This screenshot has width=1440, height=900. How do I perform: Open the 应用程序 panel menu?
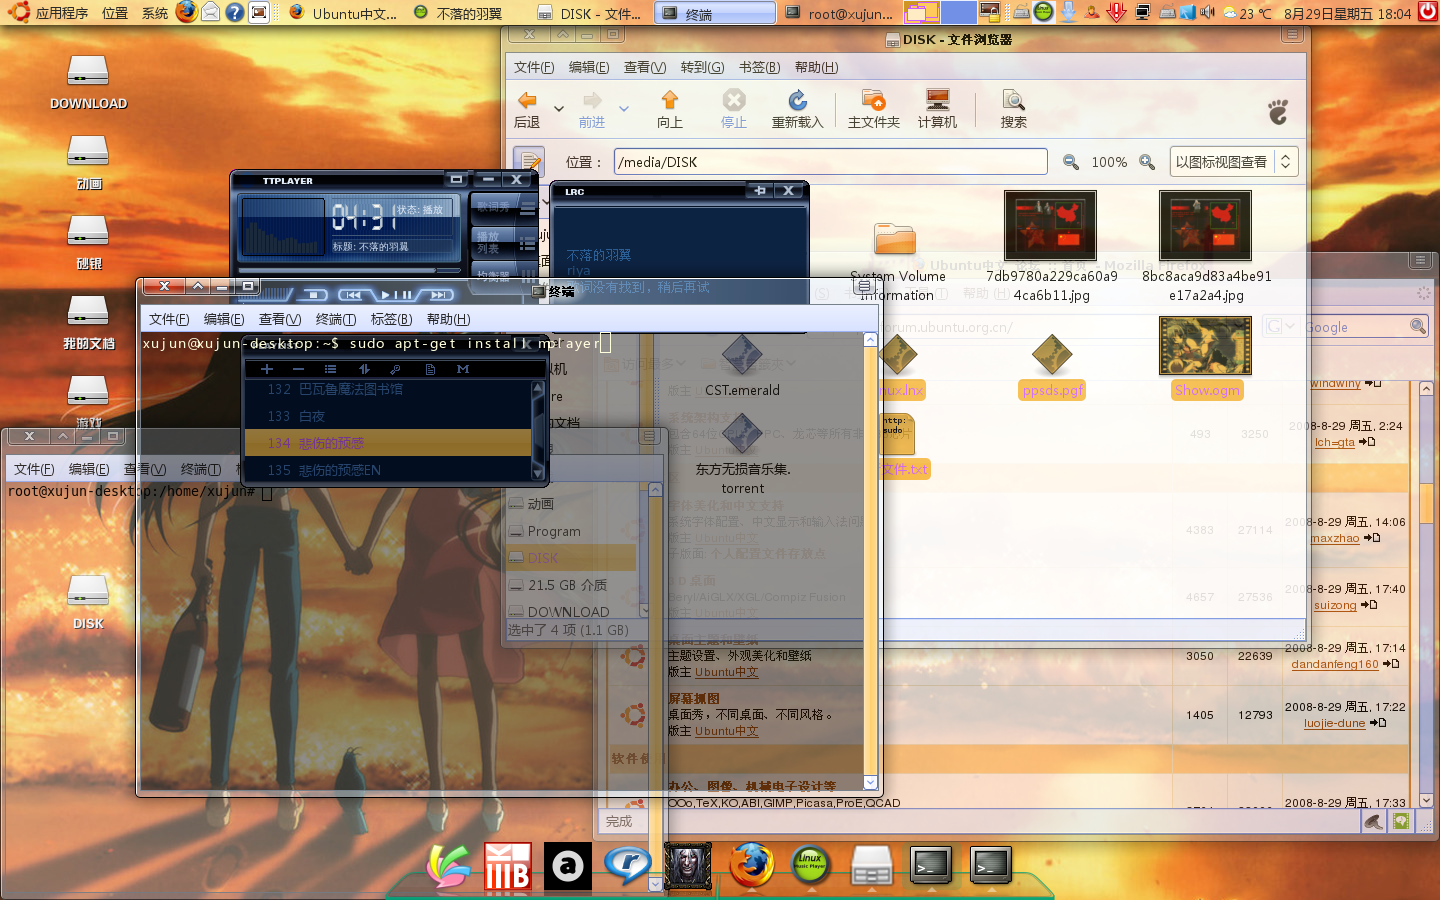[50, 13]
